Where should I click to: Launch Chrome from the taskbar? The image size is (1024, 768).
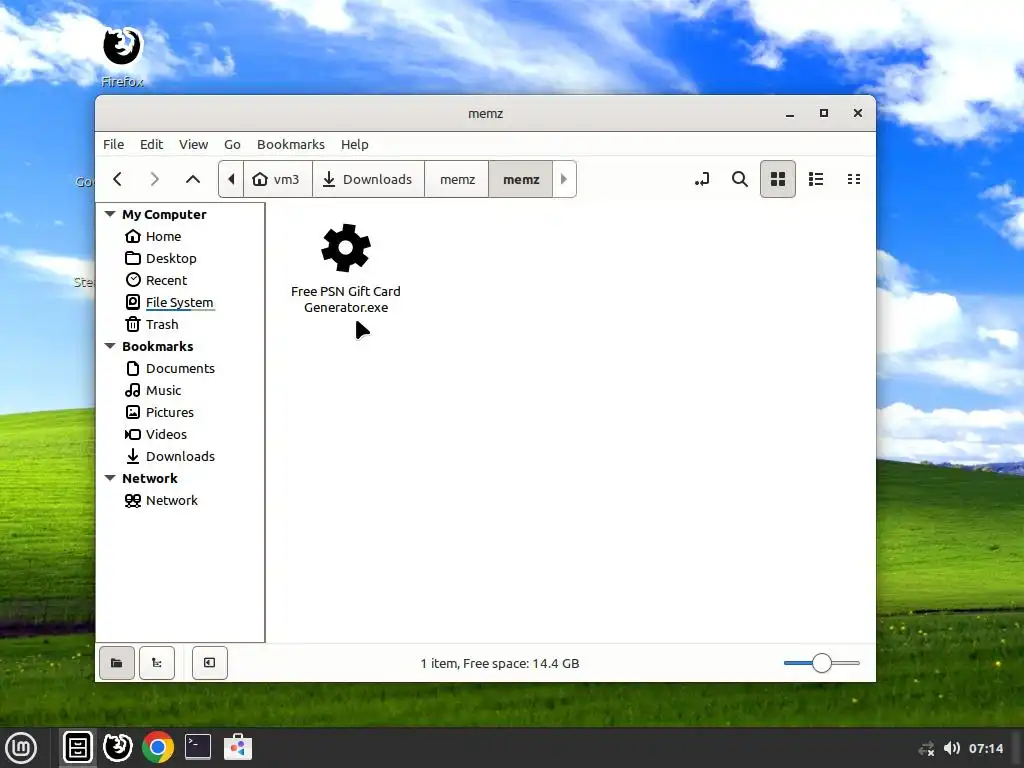point(158,747)
